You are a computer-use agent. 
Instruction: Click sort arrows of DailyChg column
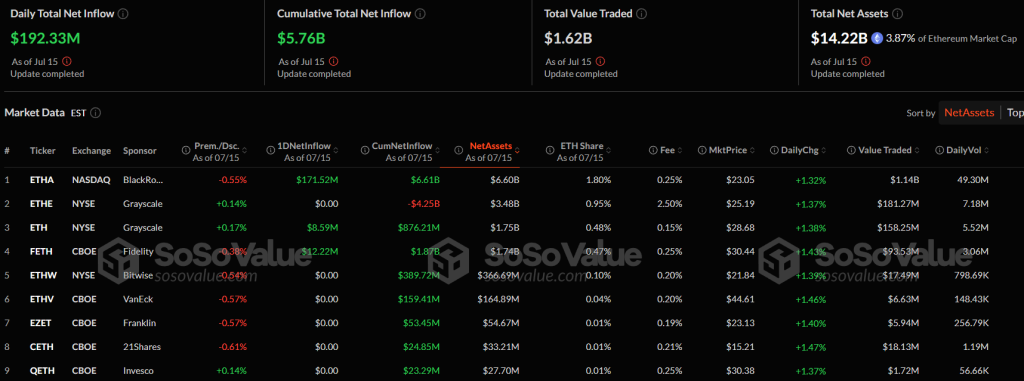(824, 150)
